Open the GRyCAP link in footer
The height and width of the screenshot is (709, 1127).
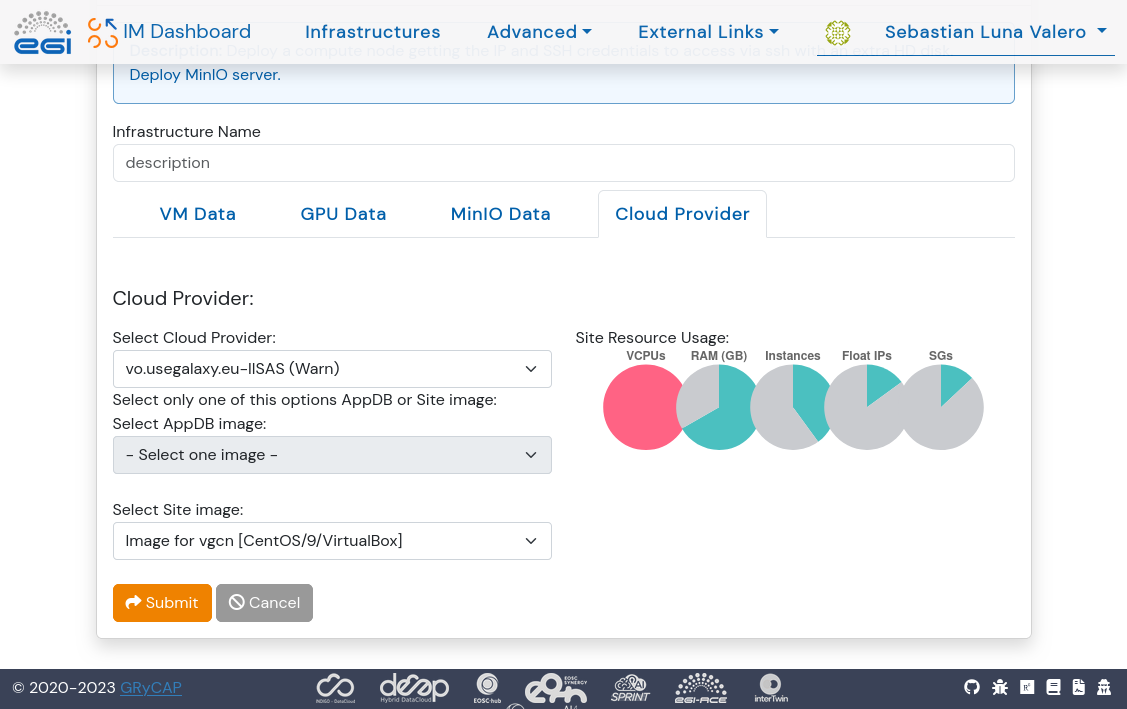150,688
